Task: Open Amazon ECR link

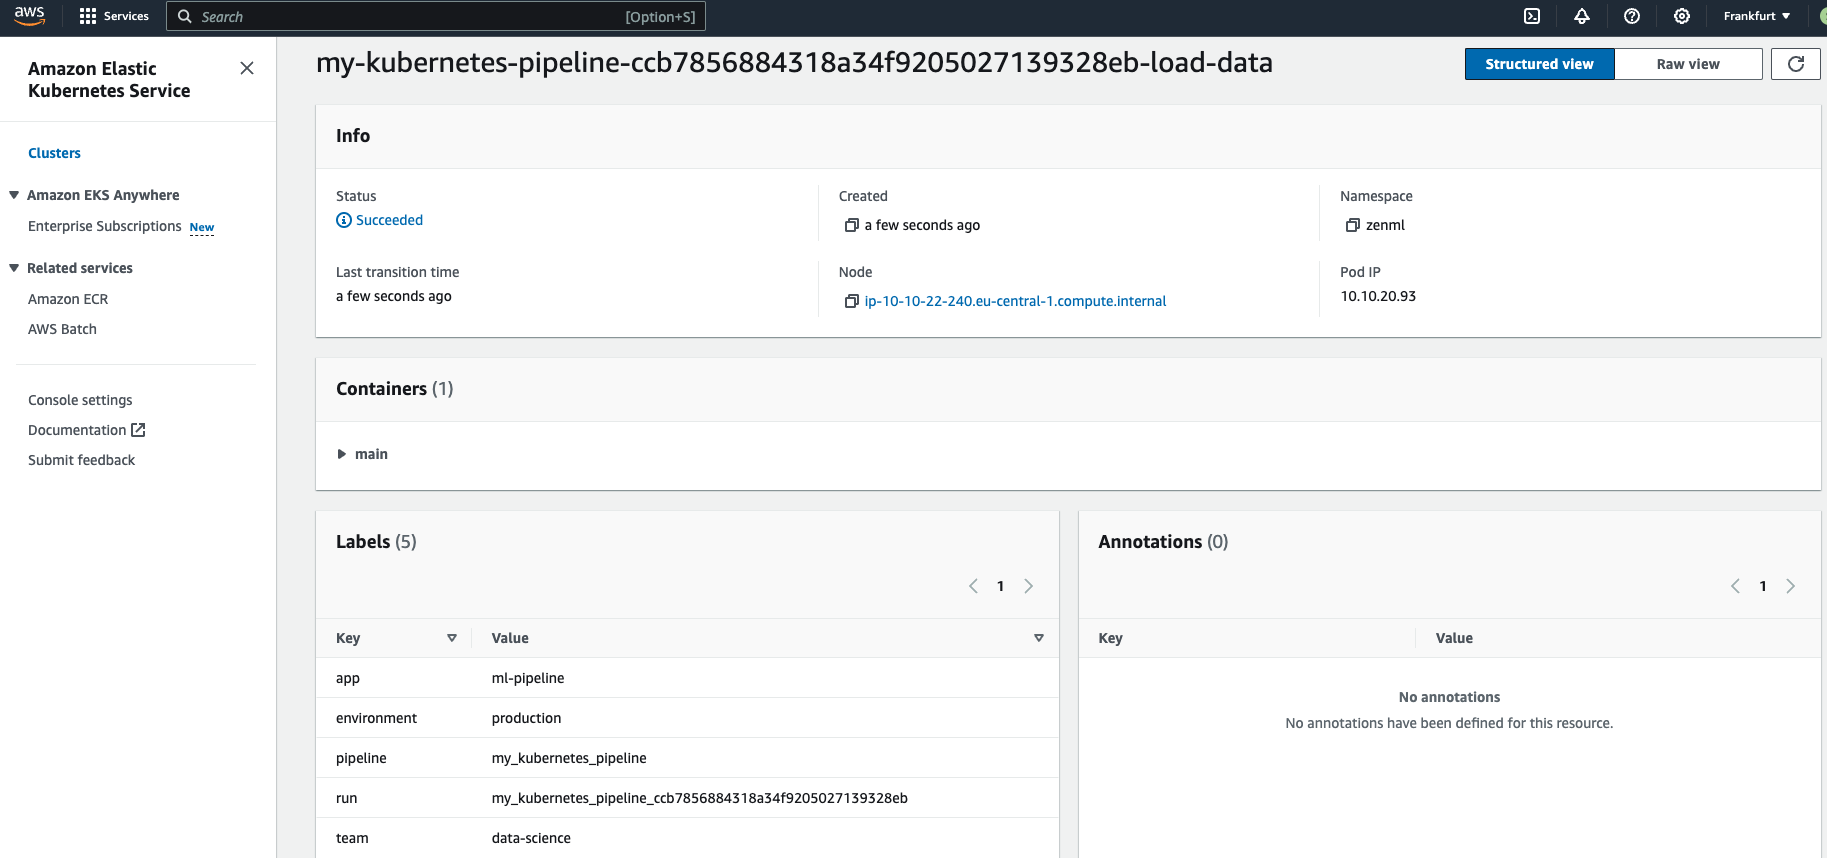Action: click(68, 299)
